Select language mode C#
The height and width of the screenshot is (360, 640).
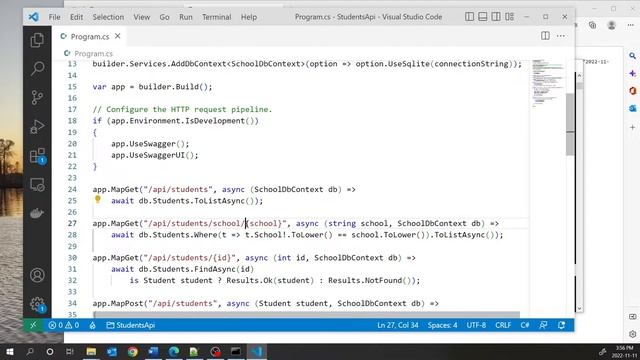coord(525,325)
